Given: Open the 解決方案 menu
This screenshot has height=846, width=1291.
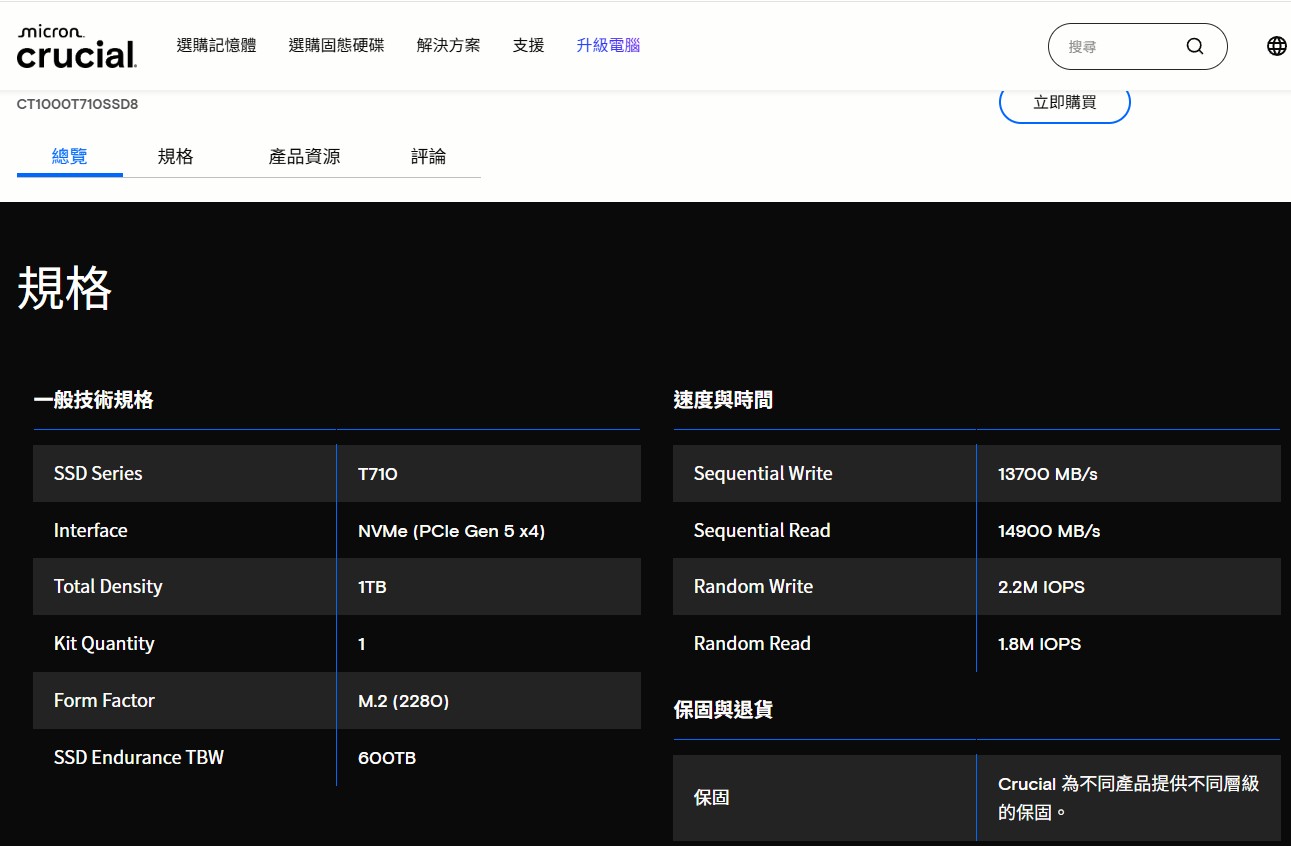Looking at the screenshot, I should tap(448, 45).
